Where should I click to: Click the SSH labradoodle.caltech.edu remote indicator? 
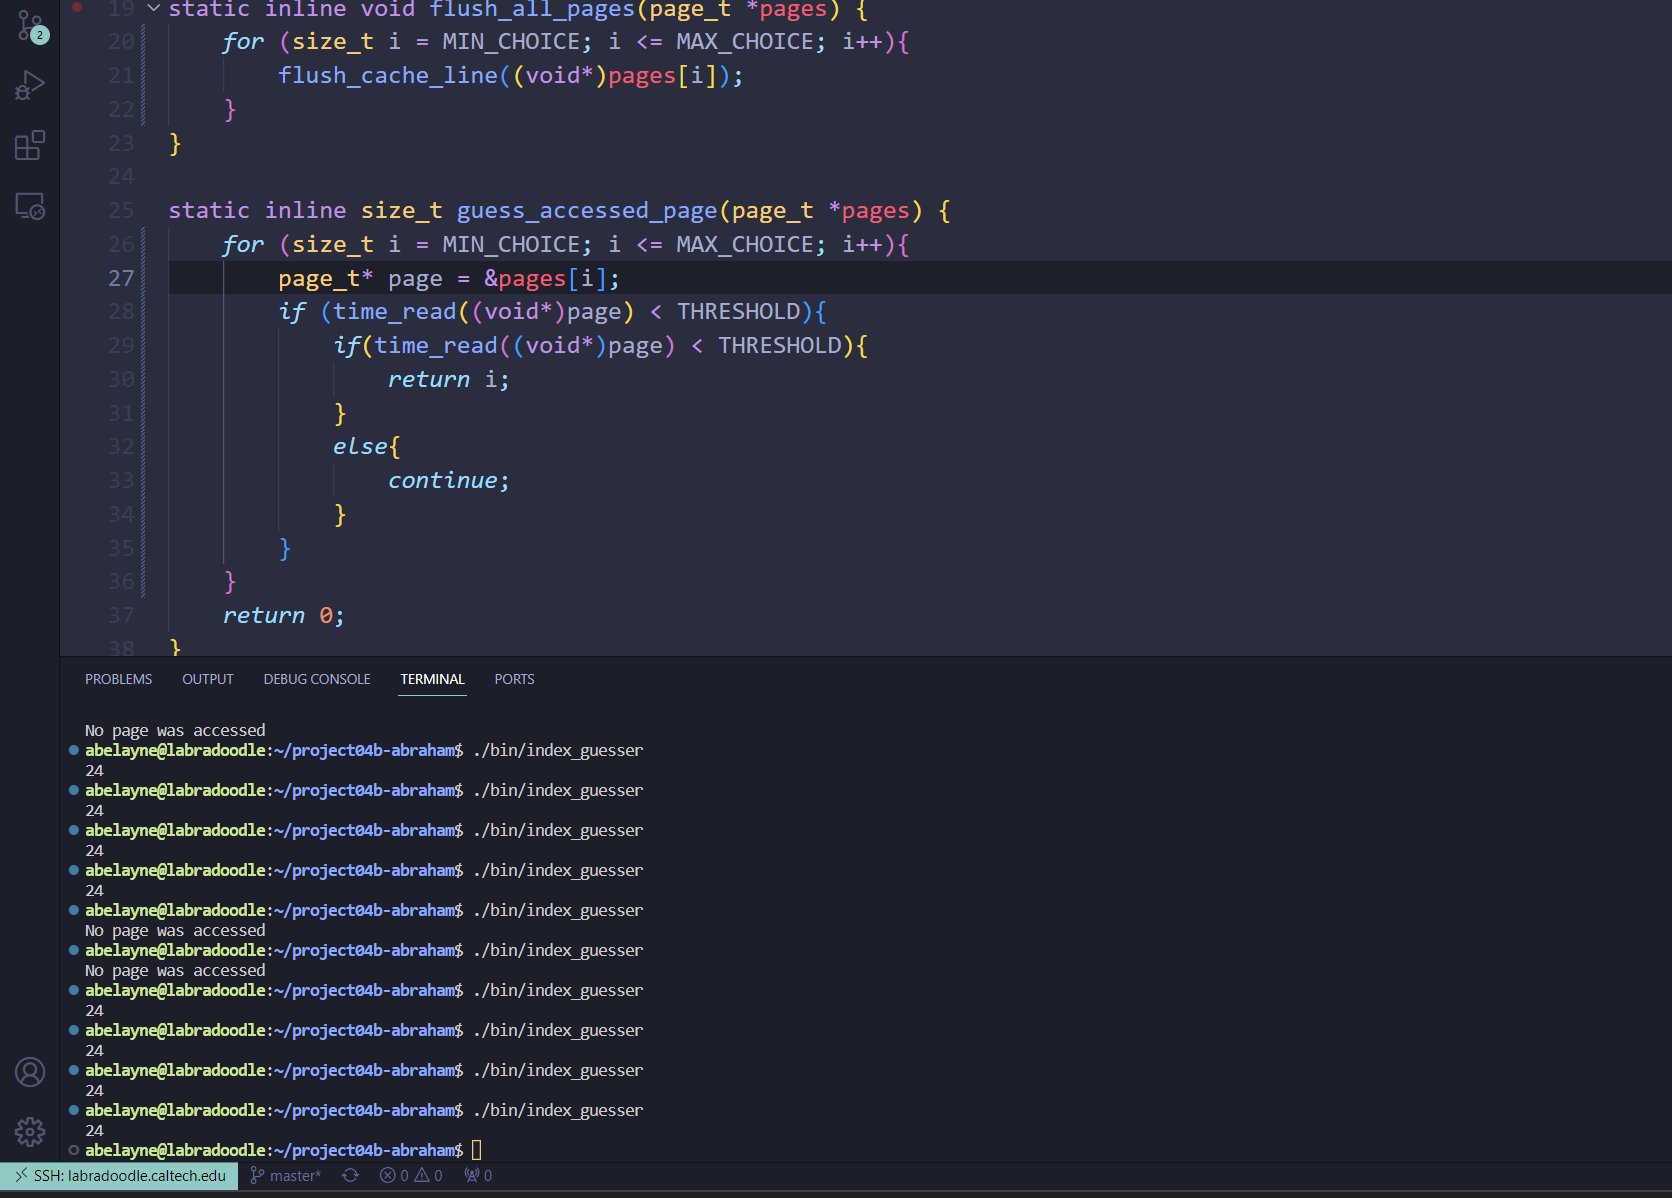119,1176
